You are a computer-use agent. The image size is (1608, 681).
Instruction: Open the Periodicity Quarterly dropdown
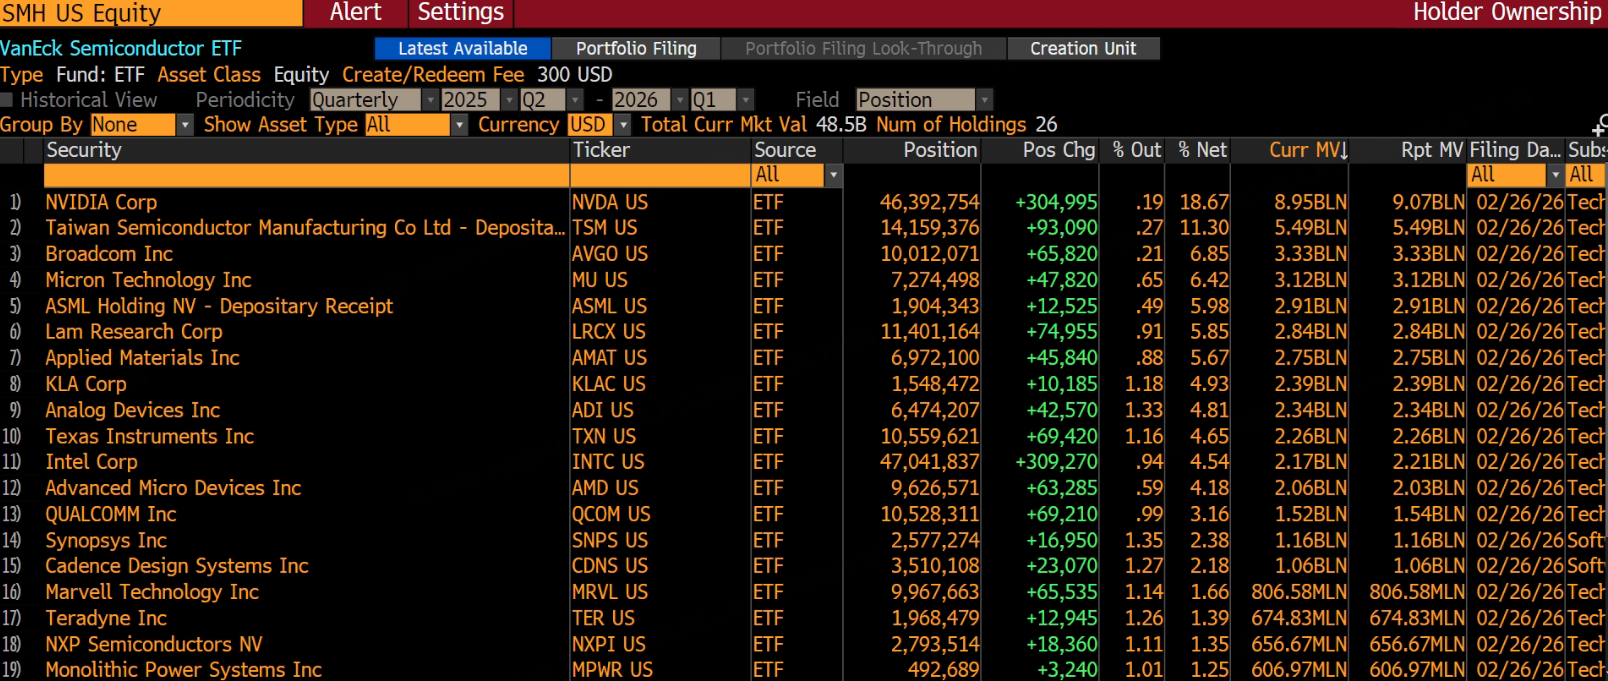pyautogui.click(x=430, y=100)
